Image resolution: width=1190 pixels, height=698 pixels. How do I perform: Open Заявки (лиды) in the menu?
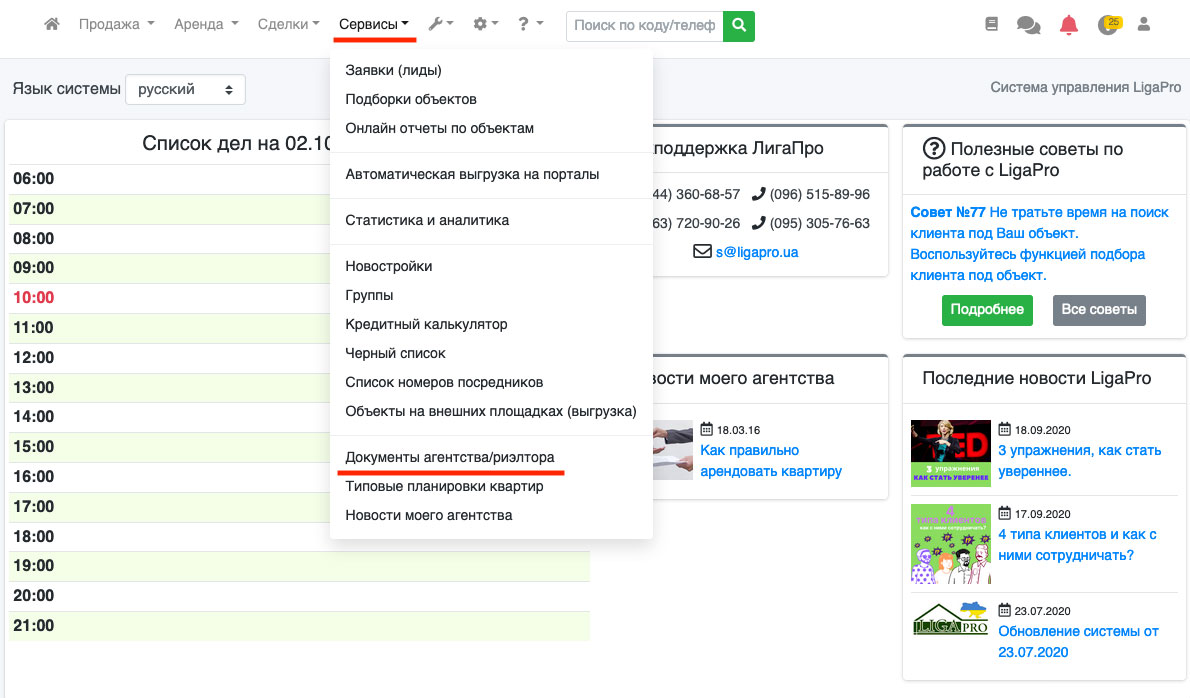pyautogui.click(x=393, y=70)
